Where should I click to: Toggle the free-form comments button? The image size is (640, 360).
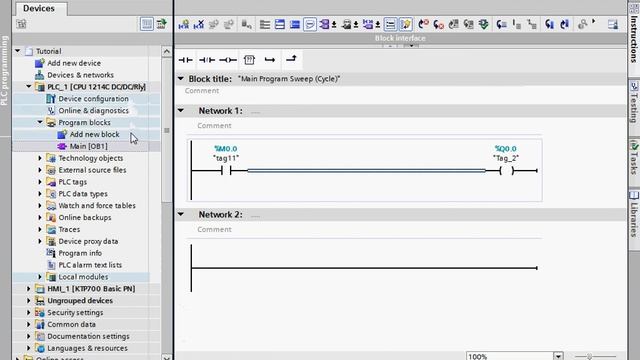tap(310, 24)
